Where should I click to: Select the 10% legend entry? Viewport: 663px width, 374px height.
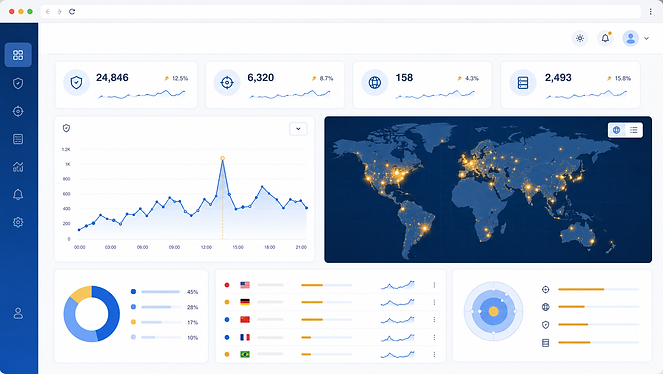tap(164, 338)
